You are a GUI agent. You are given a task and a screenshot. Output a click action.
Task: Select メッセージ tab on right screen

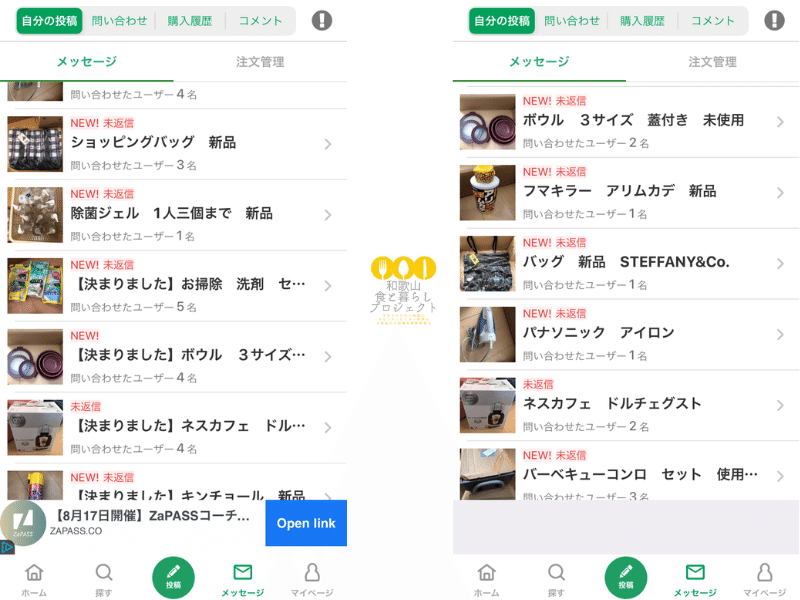[539, 62]
